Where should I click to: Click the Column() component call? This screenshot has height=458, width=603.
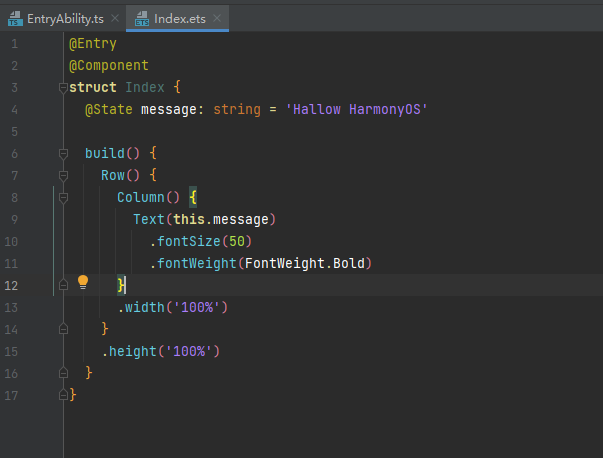tap(148, 198)
